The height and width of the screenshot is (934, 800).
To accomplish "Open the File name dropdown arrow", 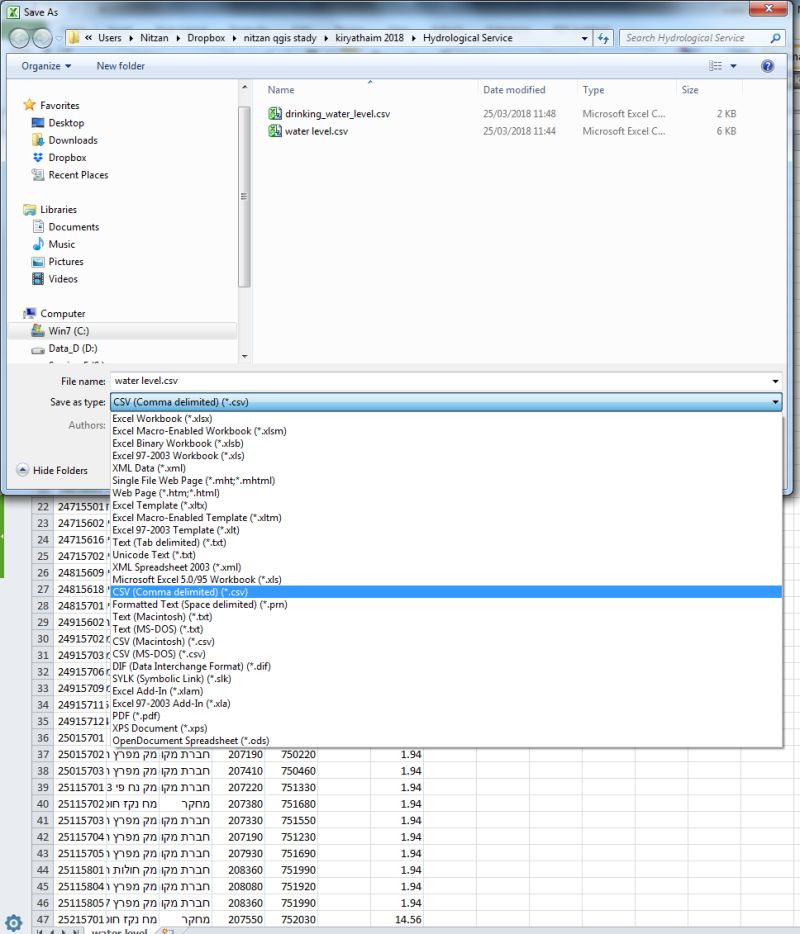I will [775, 382].
